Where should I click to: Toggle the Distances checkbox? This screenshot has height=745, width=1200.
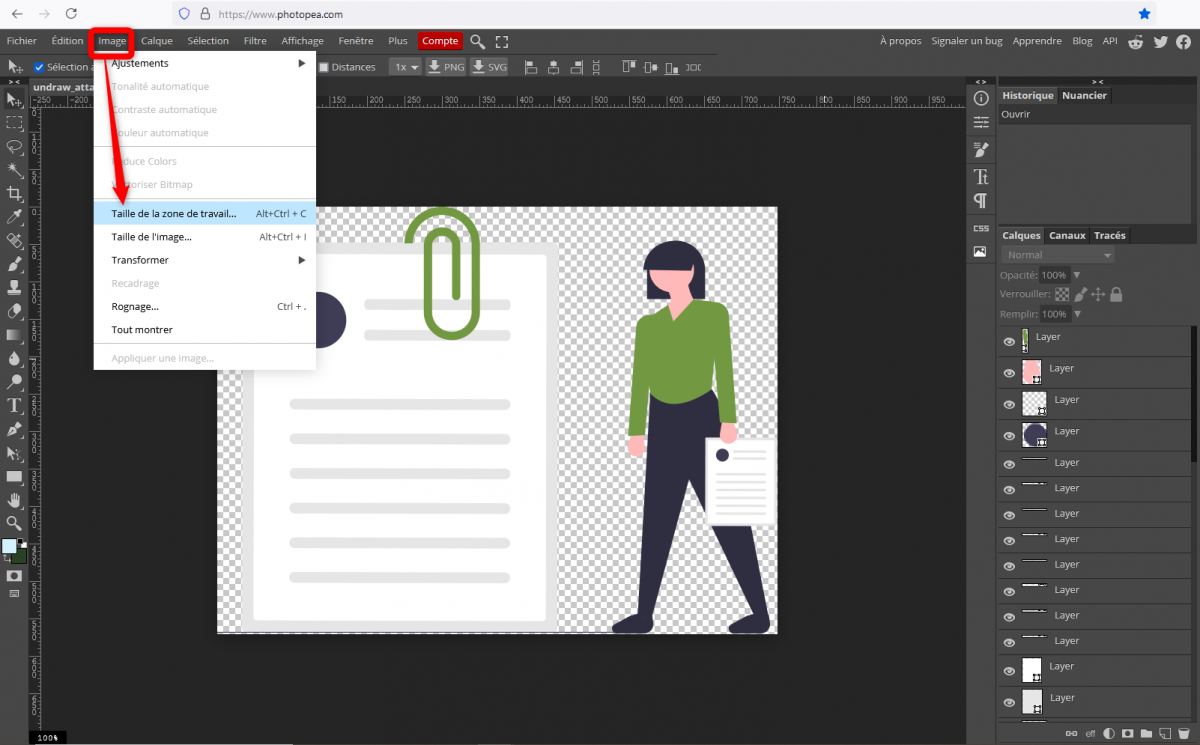click(323, 67)
